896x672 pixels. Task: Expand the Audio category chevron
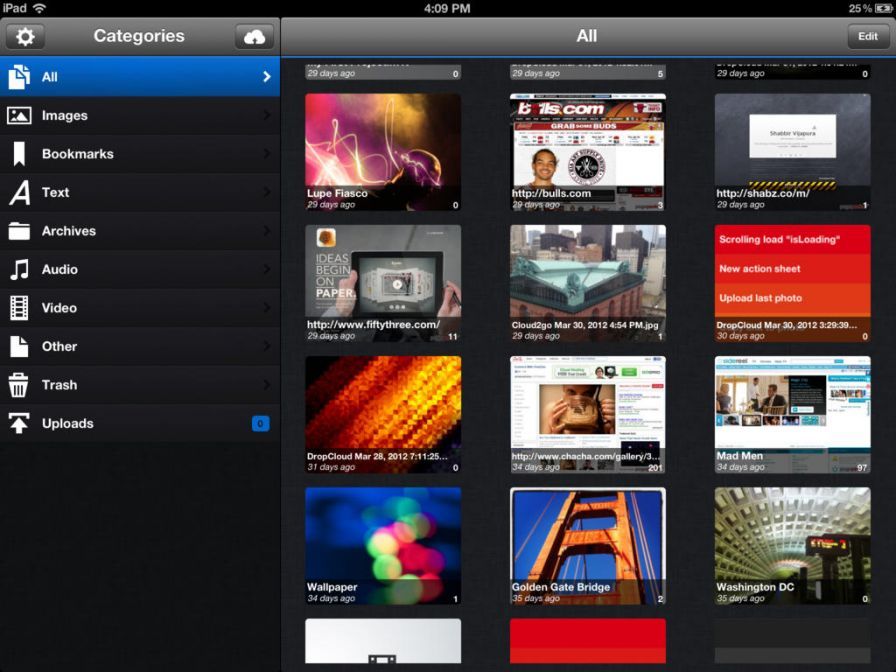[266, 269]
